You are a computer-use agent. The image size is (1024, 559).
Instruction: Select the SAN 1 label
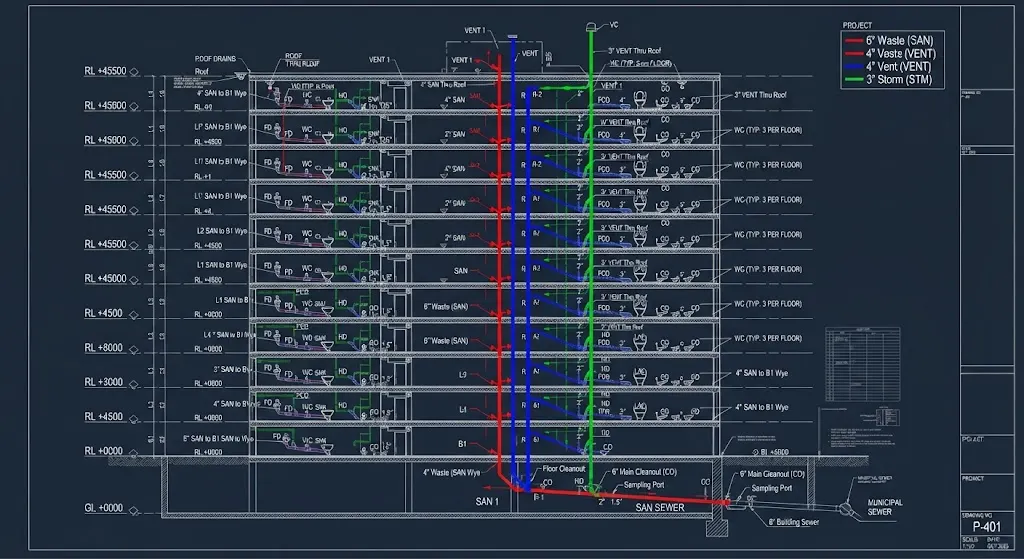tap(487, 502)
